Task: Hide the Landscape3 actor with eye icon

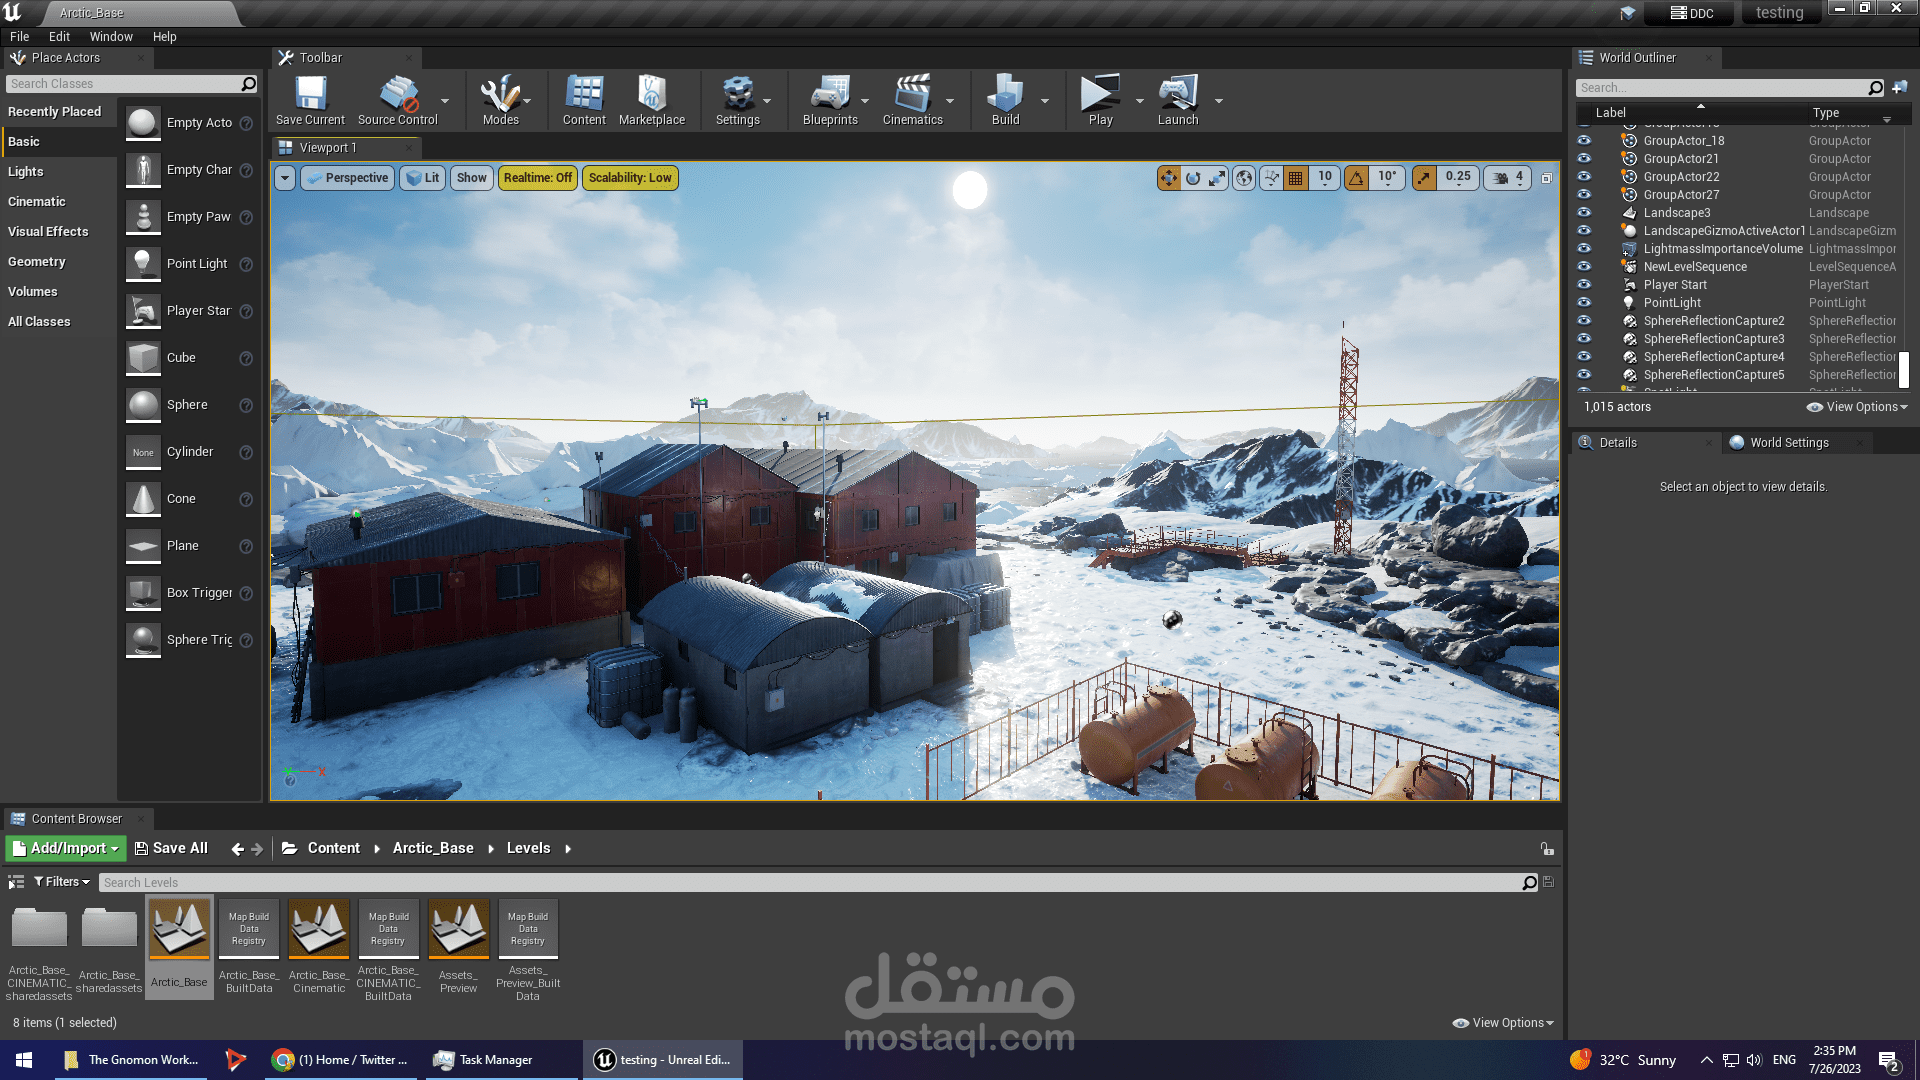Action: point(1584,213)
